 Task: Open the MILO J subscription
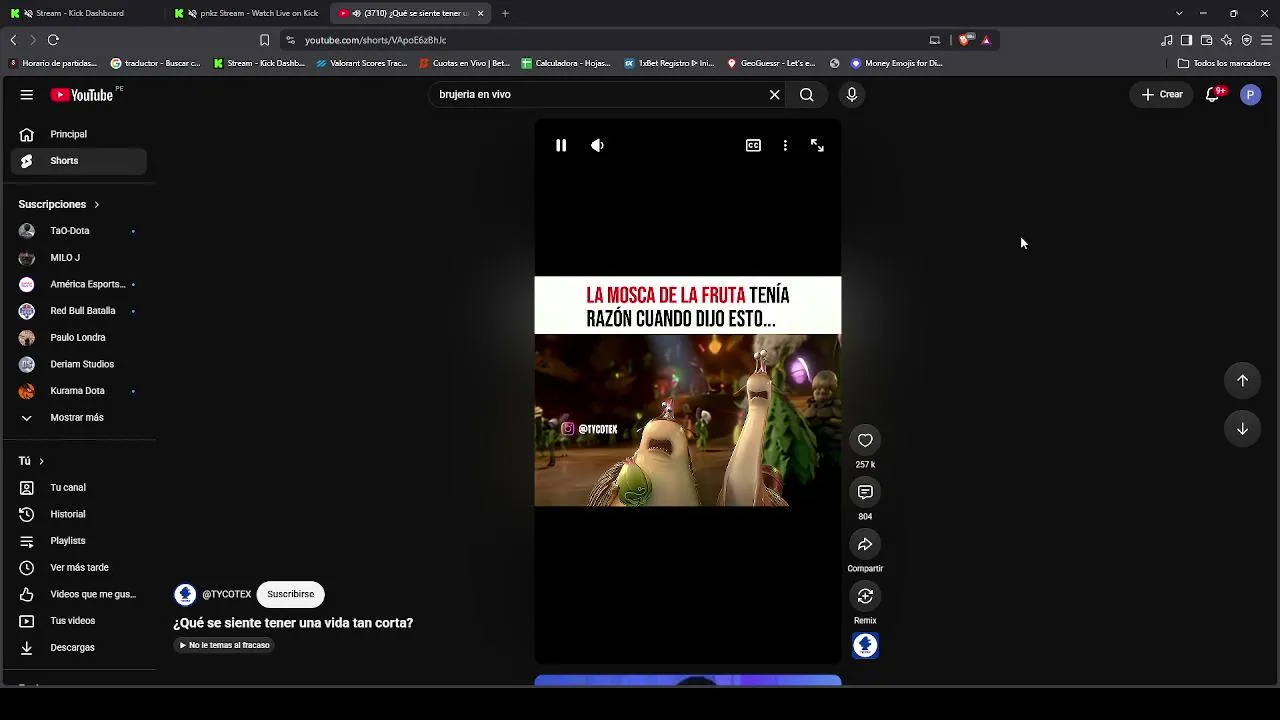point(79,258)
